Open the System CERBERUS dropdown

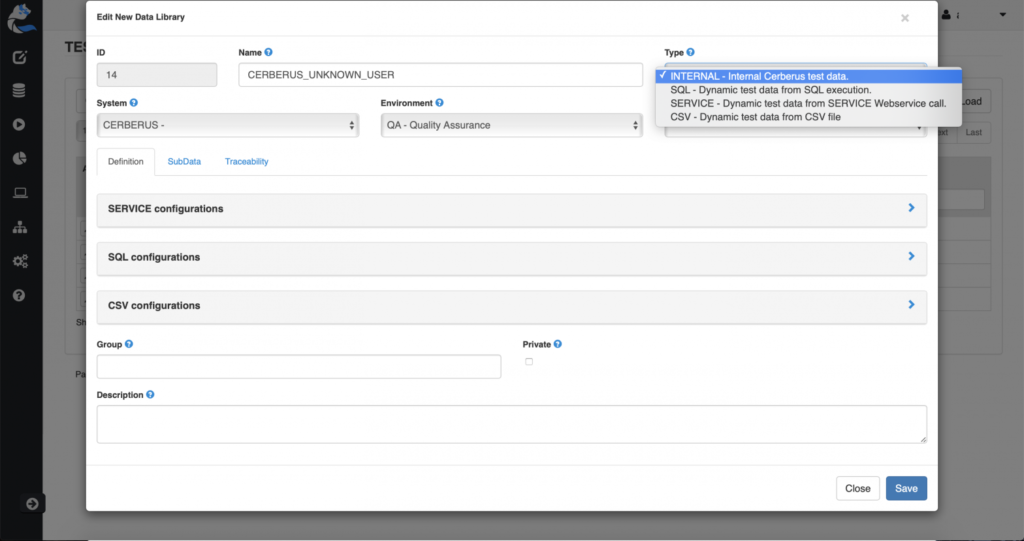[228, 125]
